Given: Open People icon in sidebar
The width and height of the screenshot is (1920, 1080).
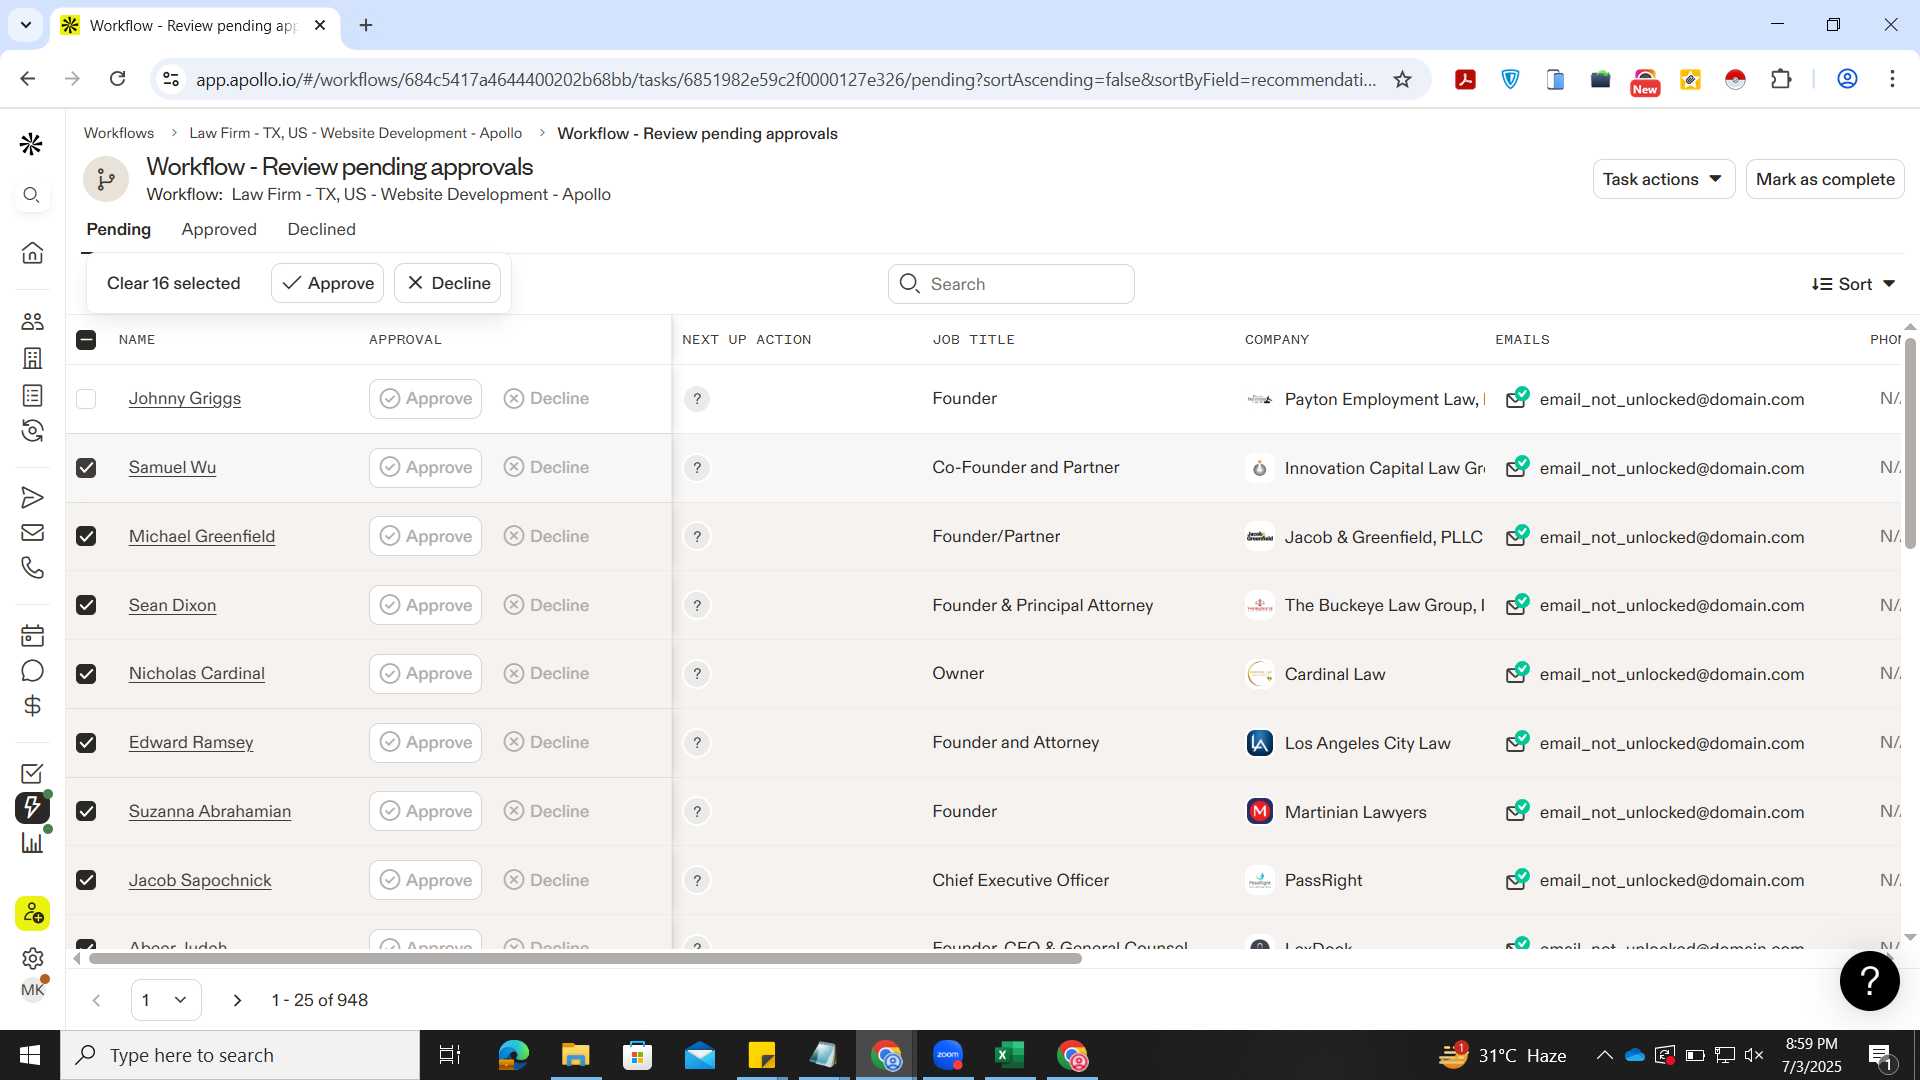Looking at the screenshot, I should coord(32,322).
